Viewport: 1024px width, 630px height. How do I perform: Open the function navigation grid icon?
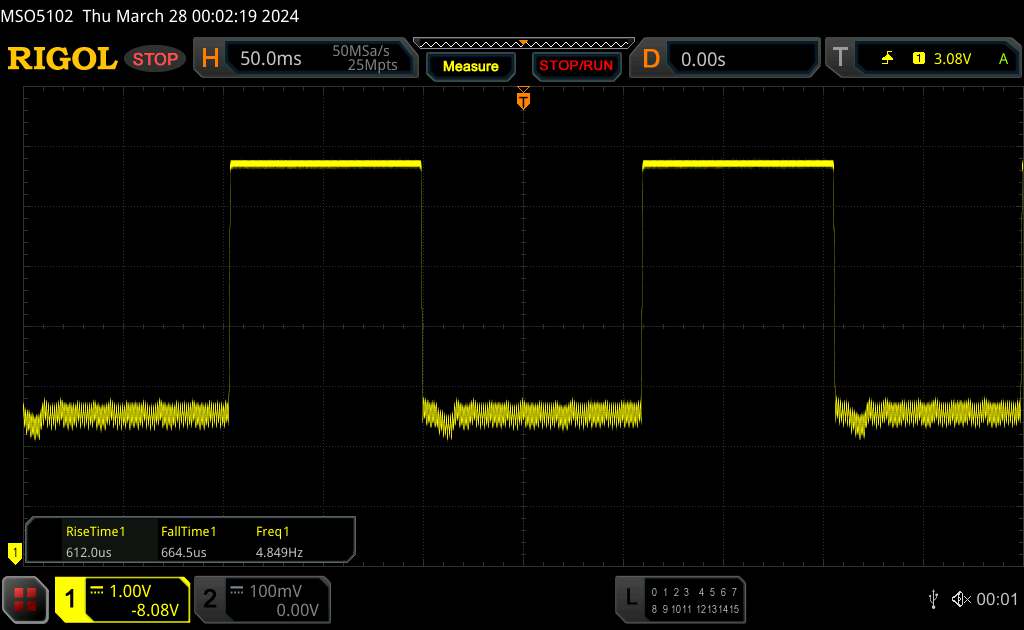pyautogui.click(x=26, y=598)
